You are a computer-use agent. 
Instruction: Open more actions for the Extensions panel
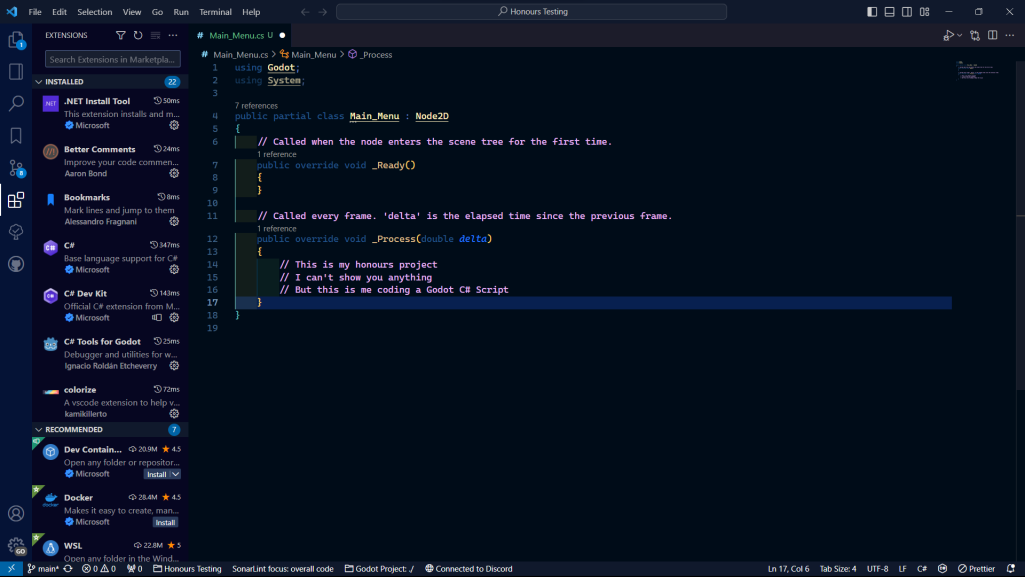click(x=173, y=35)
